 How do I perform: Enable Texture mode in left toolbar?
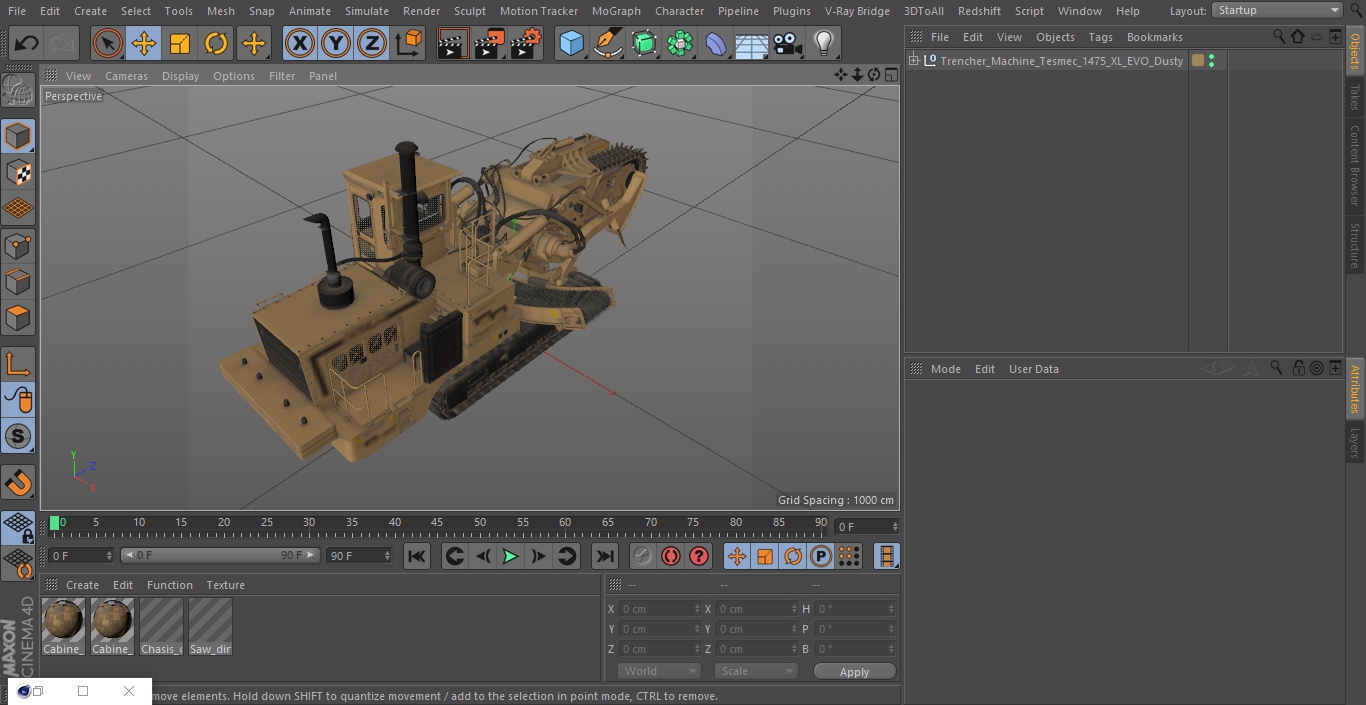(18, 172)
